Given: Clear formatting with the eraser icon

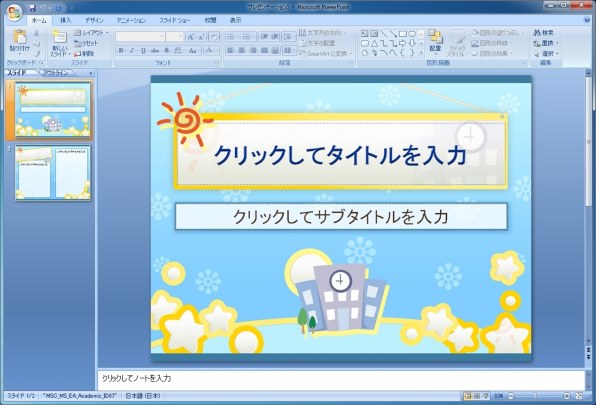Looking at the screenshot, I should click(214, 36).
